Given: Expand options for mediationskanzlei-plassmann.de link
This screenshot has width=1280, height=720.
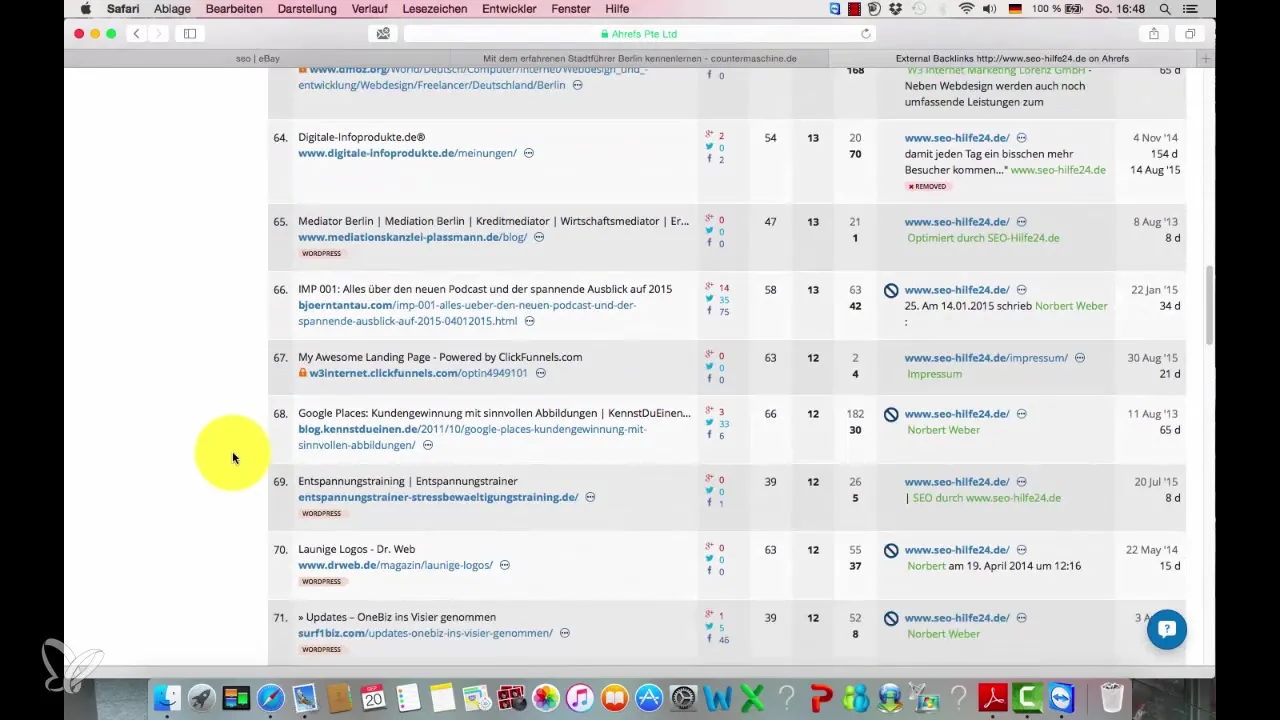Looking at the screenshot, I should tap(539, 237).
